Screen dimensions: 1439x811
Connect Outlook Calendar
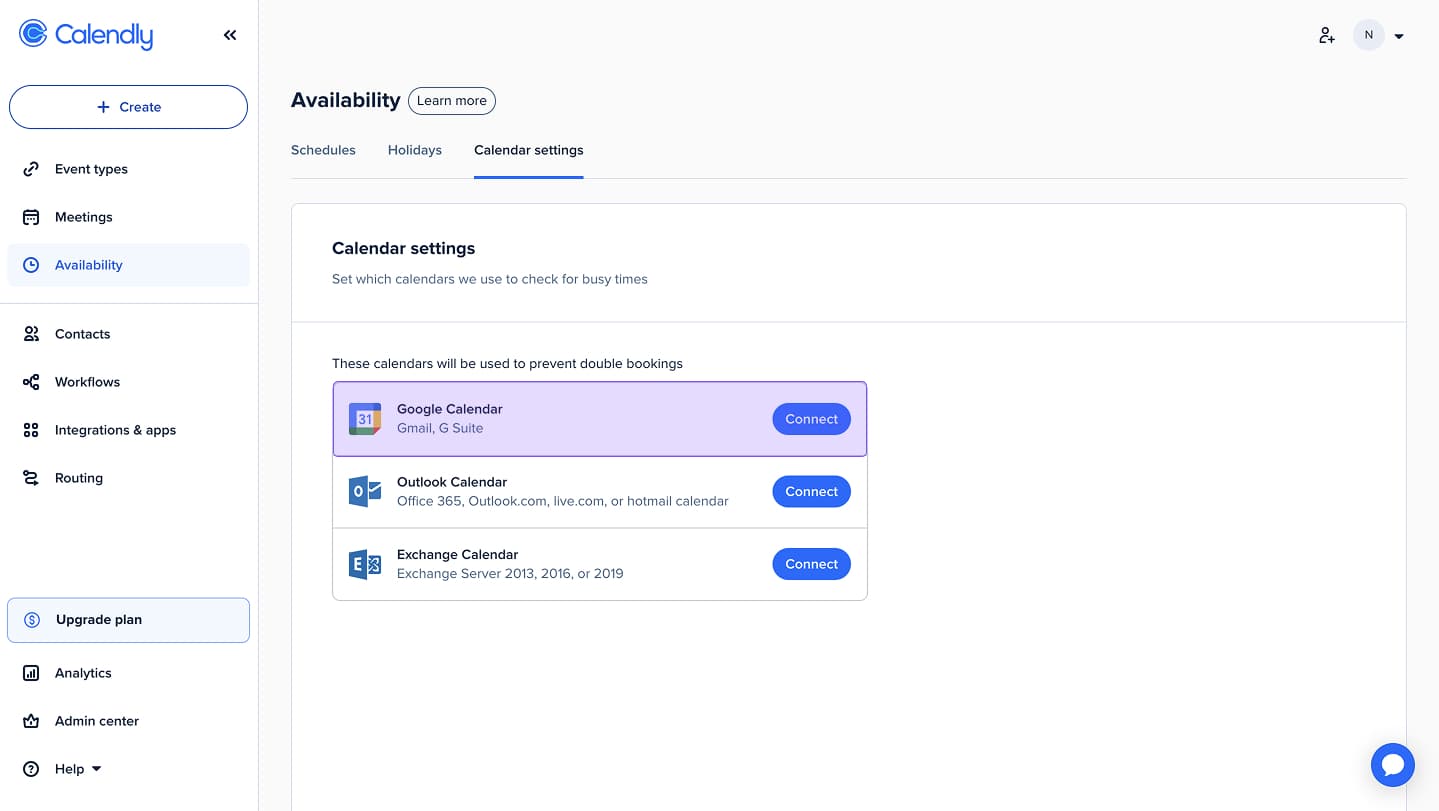(812, 491)
